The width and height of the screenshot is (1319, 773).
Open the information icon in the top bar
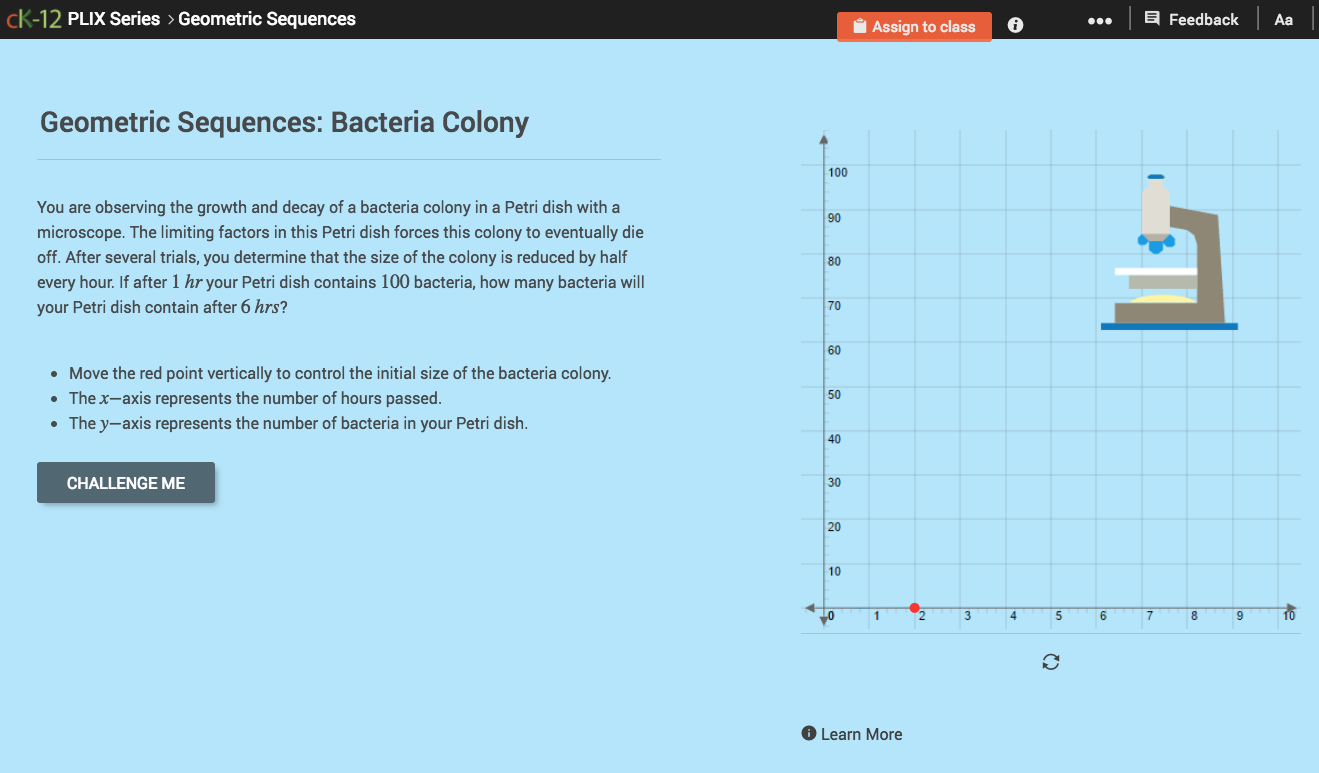[x=1014, y=25]
